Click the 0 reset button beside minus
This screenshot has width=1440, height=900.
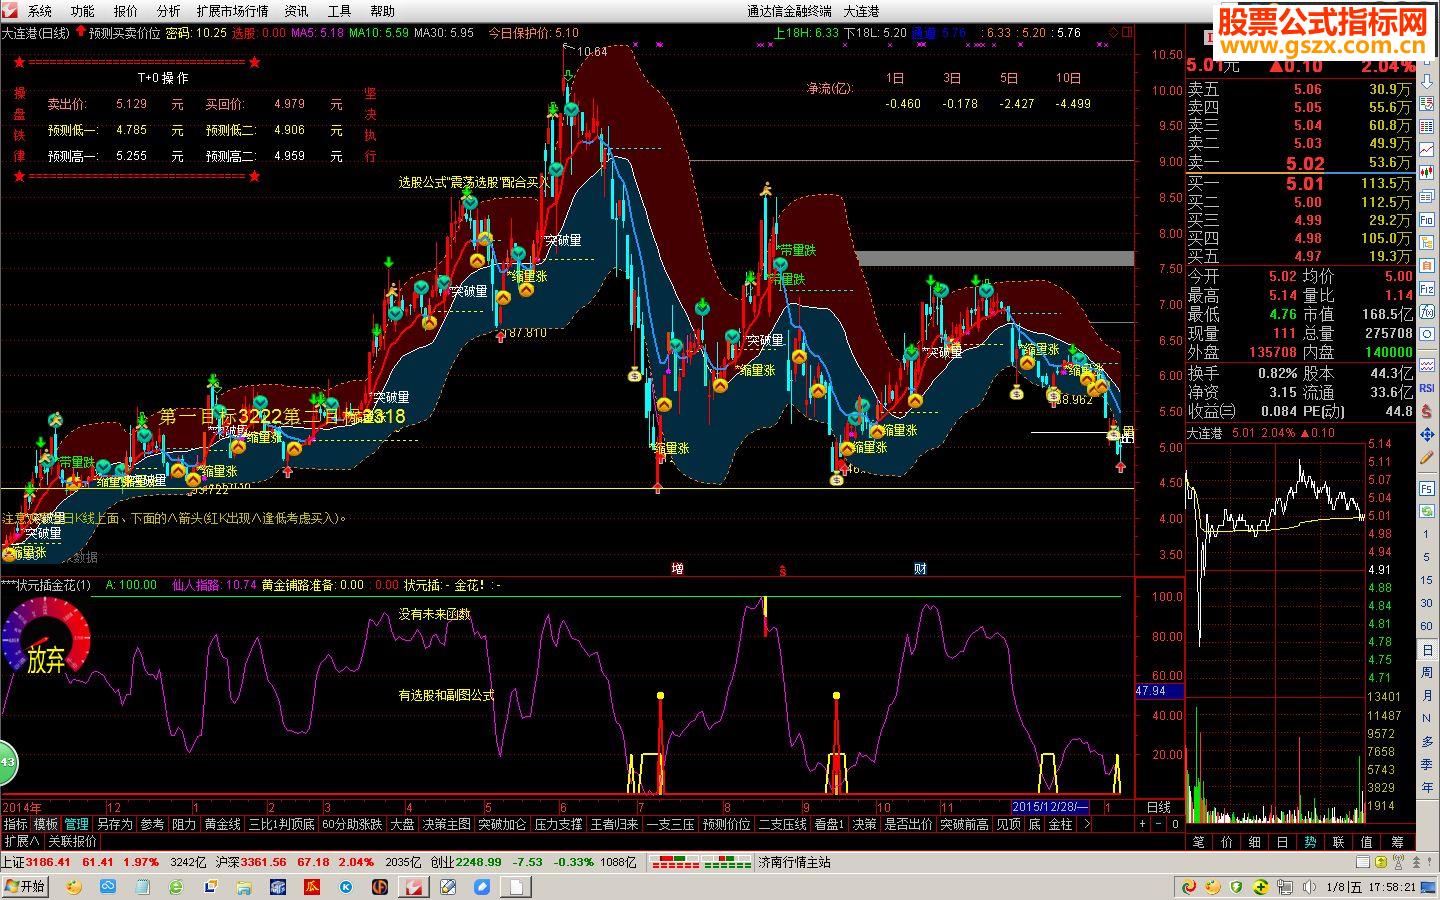1175,824
